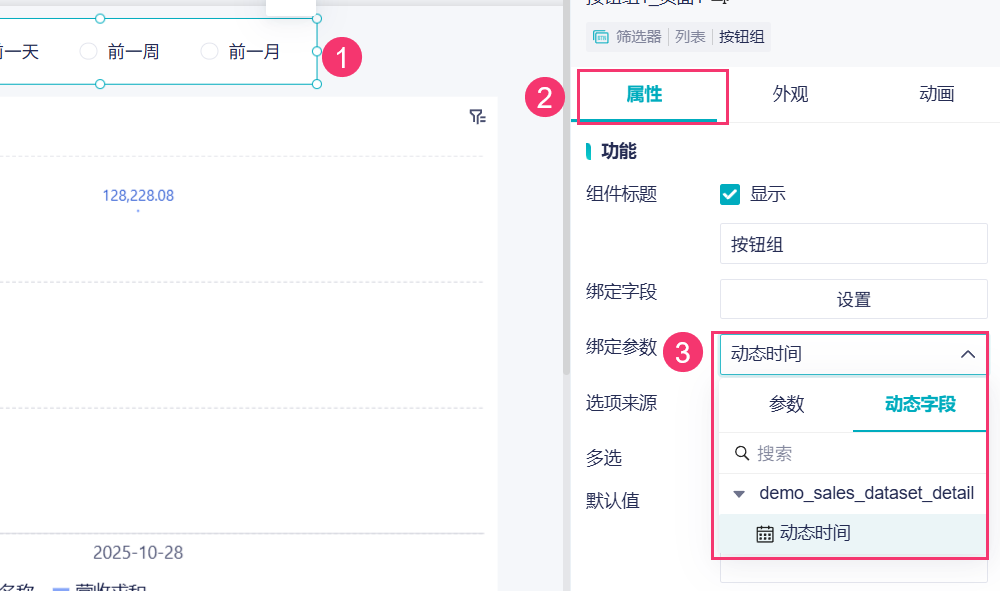
Task: Click the 按钮组 title input field
Action: click(853, 244)
